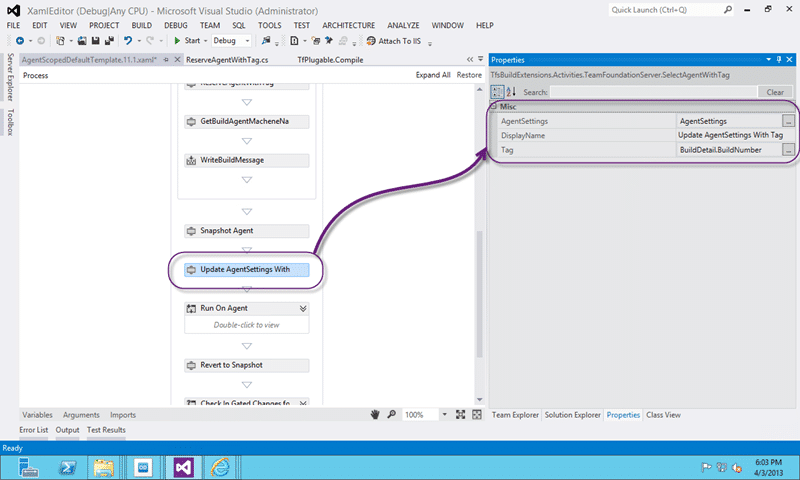Open the Debug configuration dropdown

point(247,41)
